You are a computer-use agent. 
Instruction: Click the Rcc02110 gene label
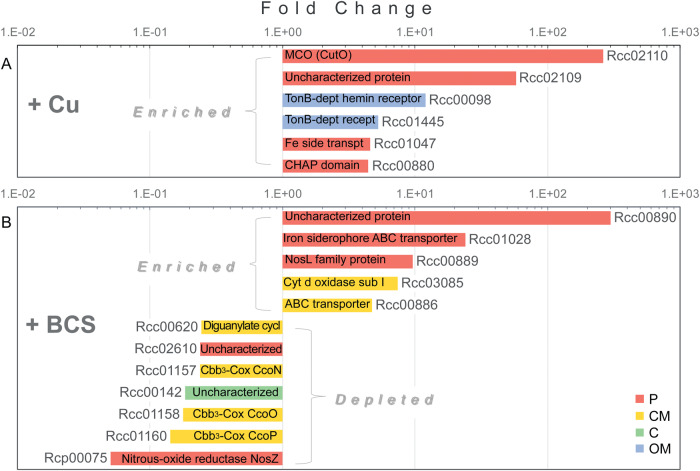(637, 56)
